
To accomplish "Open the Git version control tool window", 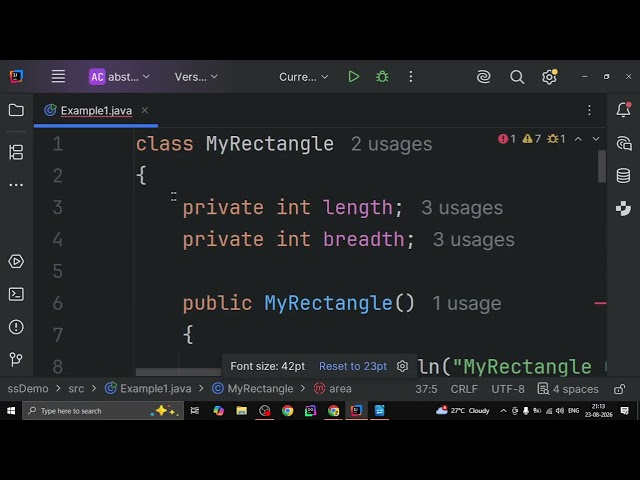I will click(16, 359).
